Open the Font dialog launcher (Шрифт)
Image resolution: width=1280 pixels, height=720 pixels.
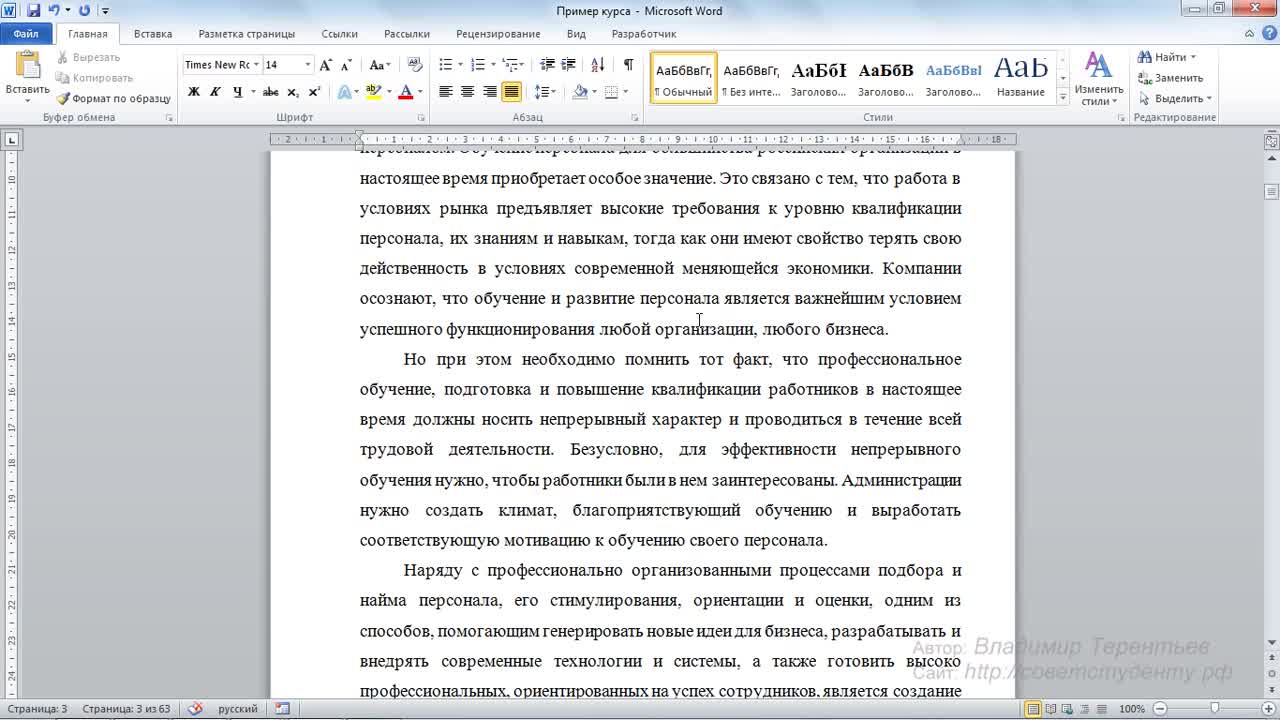(421, 118)
